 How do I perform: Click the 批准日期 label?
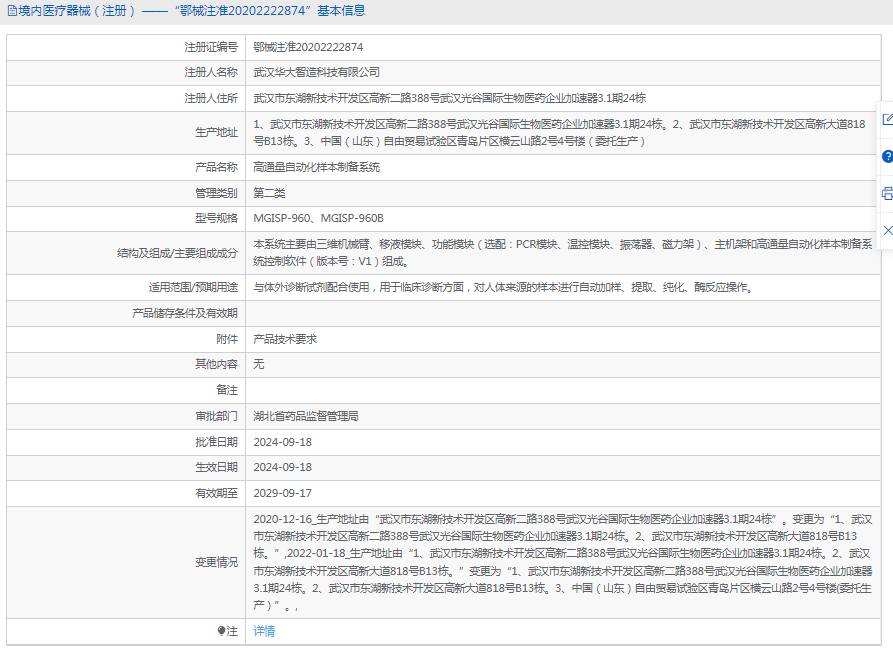[216, 442]
